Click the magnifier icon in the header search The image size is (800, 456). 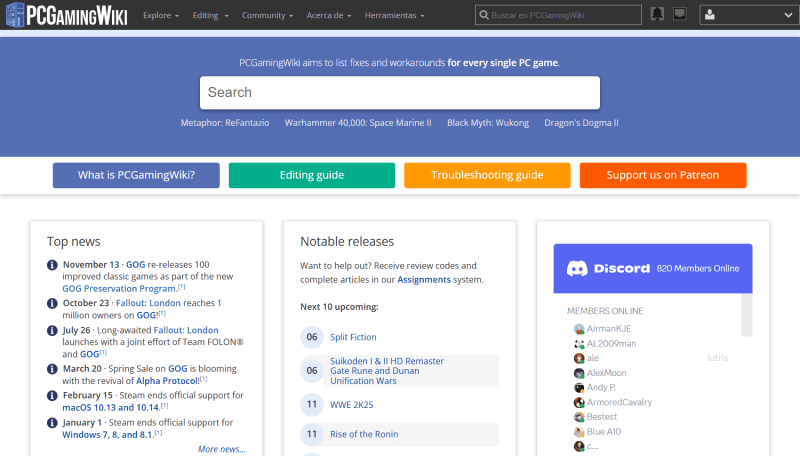pos(484,16)
